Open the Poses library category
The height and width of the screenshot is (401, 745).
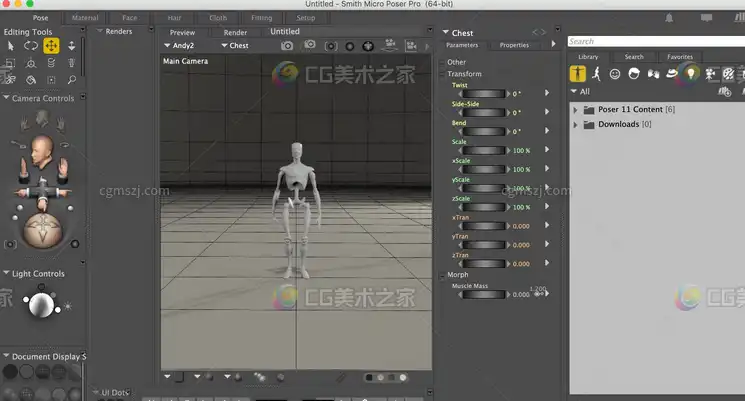pos(596,74)
